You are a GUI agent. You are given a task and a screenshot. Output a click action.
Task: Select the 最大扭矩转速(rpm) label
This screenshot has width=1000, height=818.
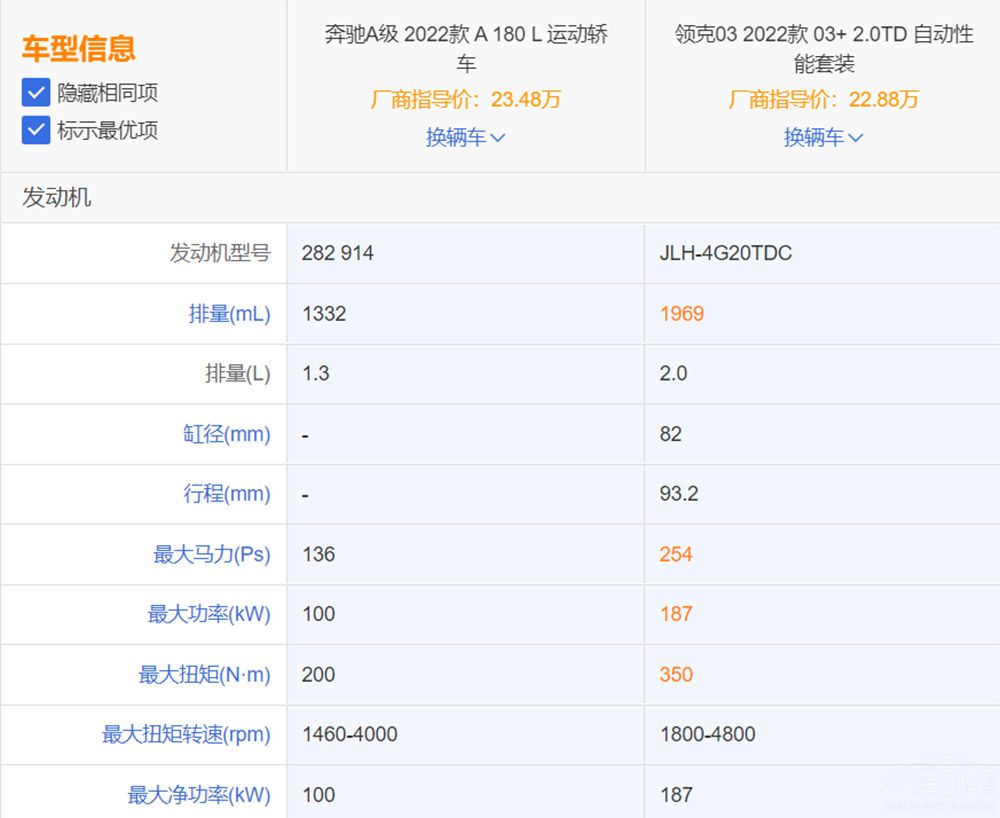186,735
